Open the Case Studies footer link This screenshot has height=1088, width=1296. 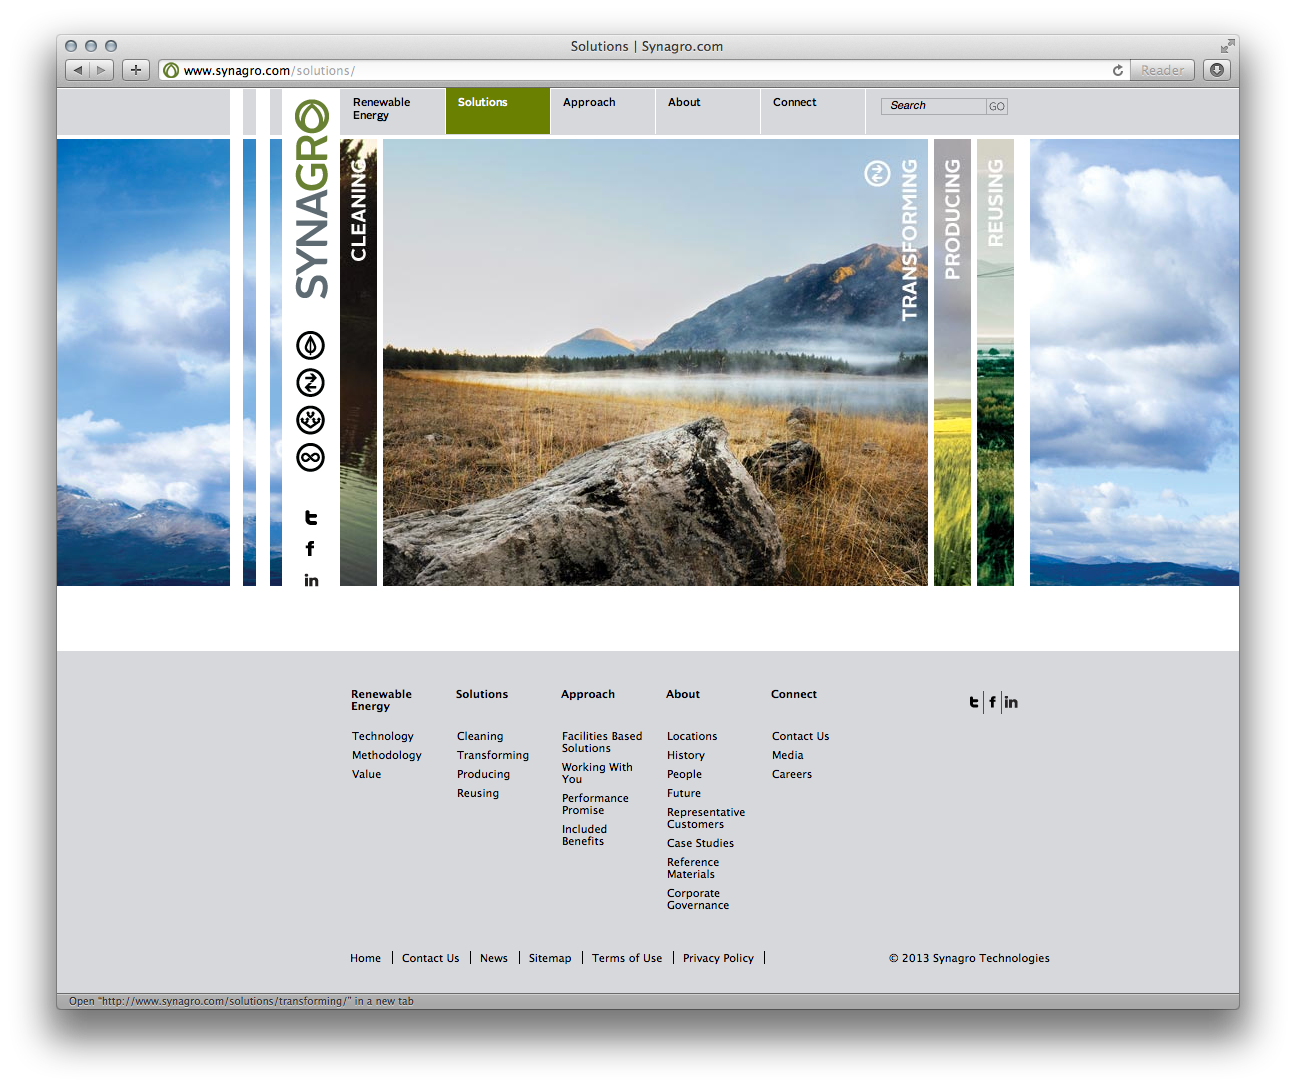coord(700,844)
